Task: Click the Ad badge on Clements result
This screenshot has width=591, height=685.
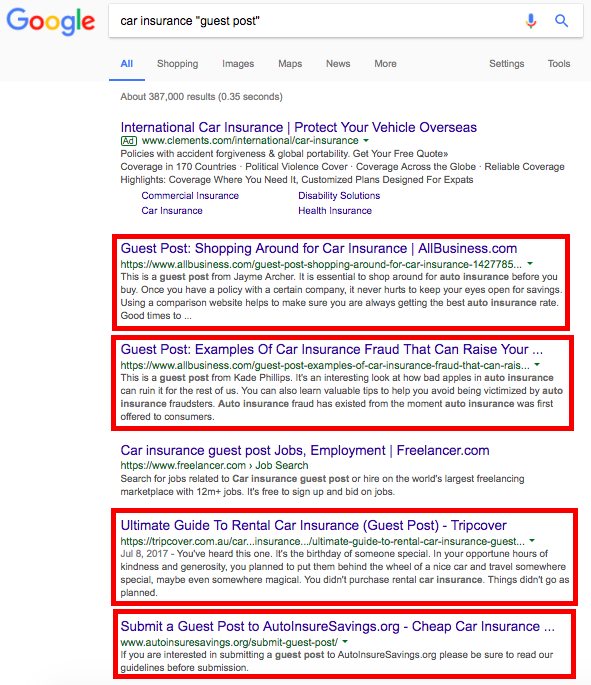Action: click(129, 141)
